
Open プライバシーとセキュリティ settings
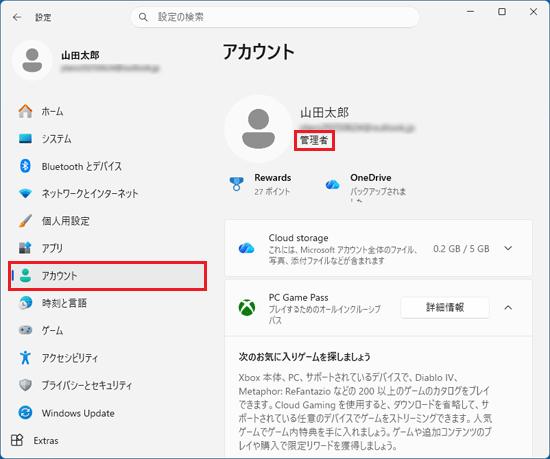[107, 385]
